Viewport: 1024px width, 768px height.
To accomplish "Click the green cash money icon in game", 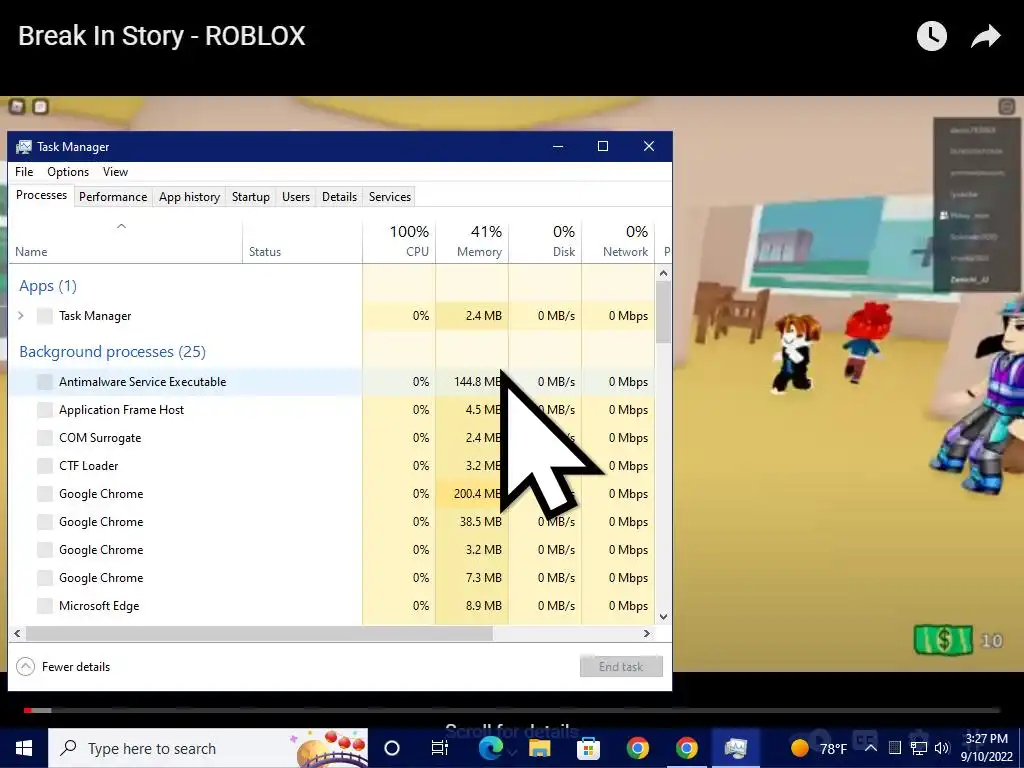I will (x=944, y=640).
